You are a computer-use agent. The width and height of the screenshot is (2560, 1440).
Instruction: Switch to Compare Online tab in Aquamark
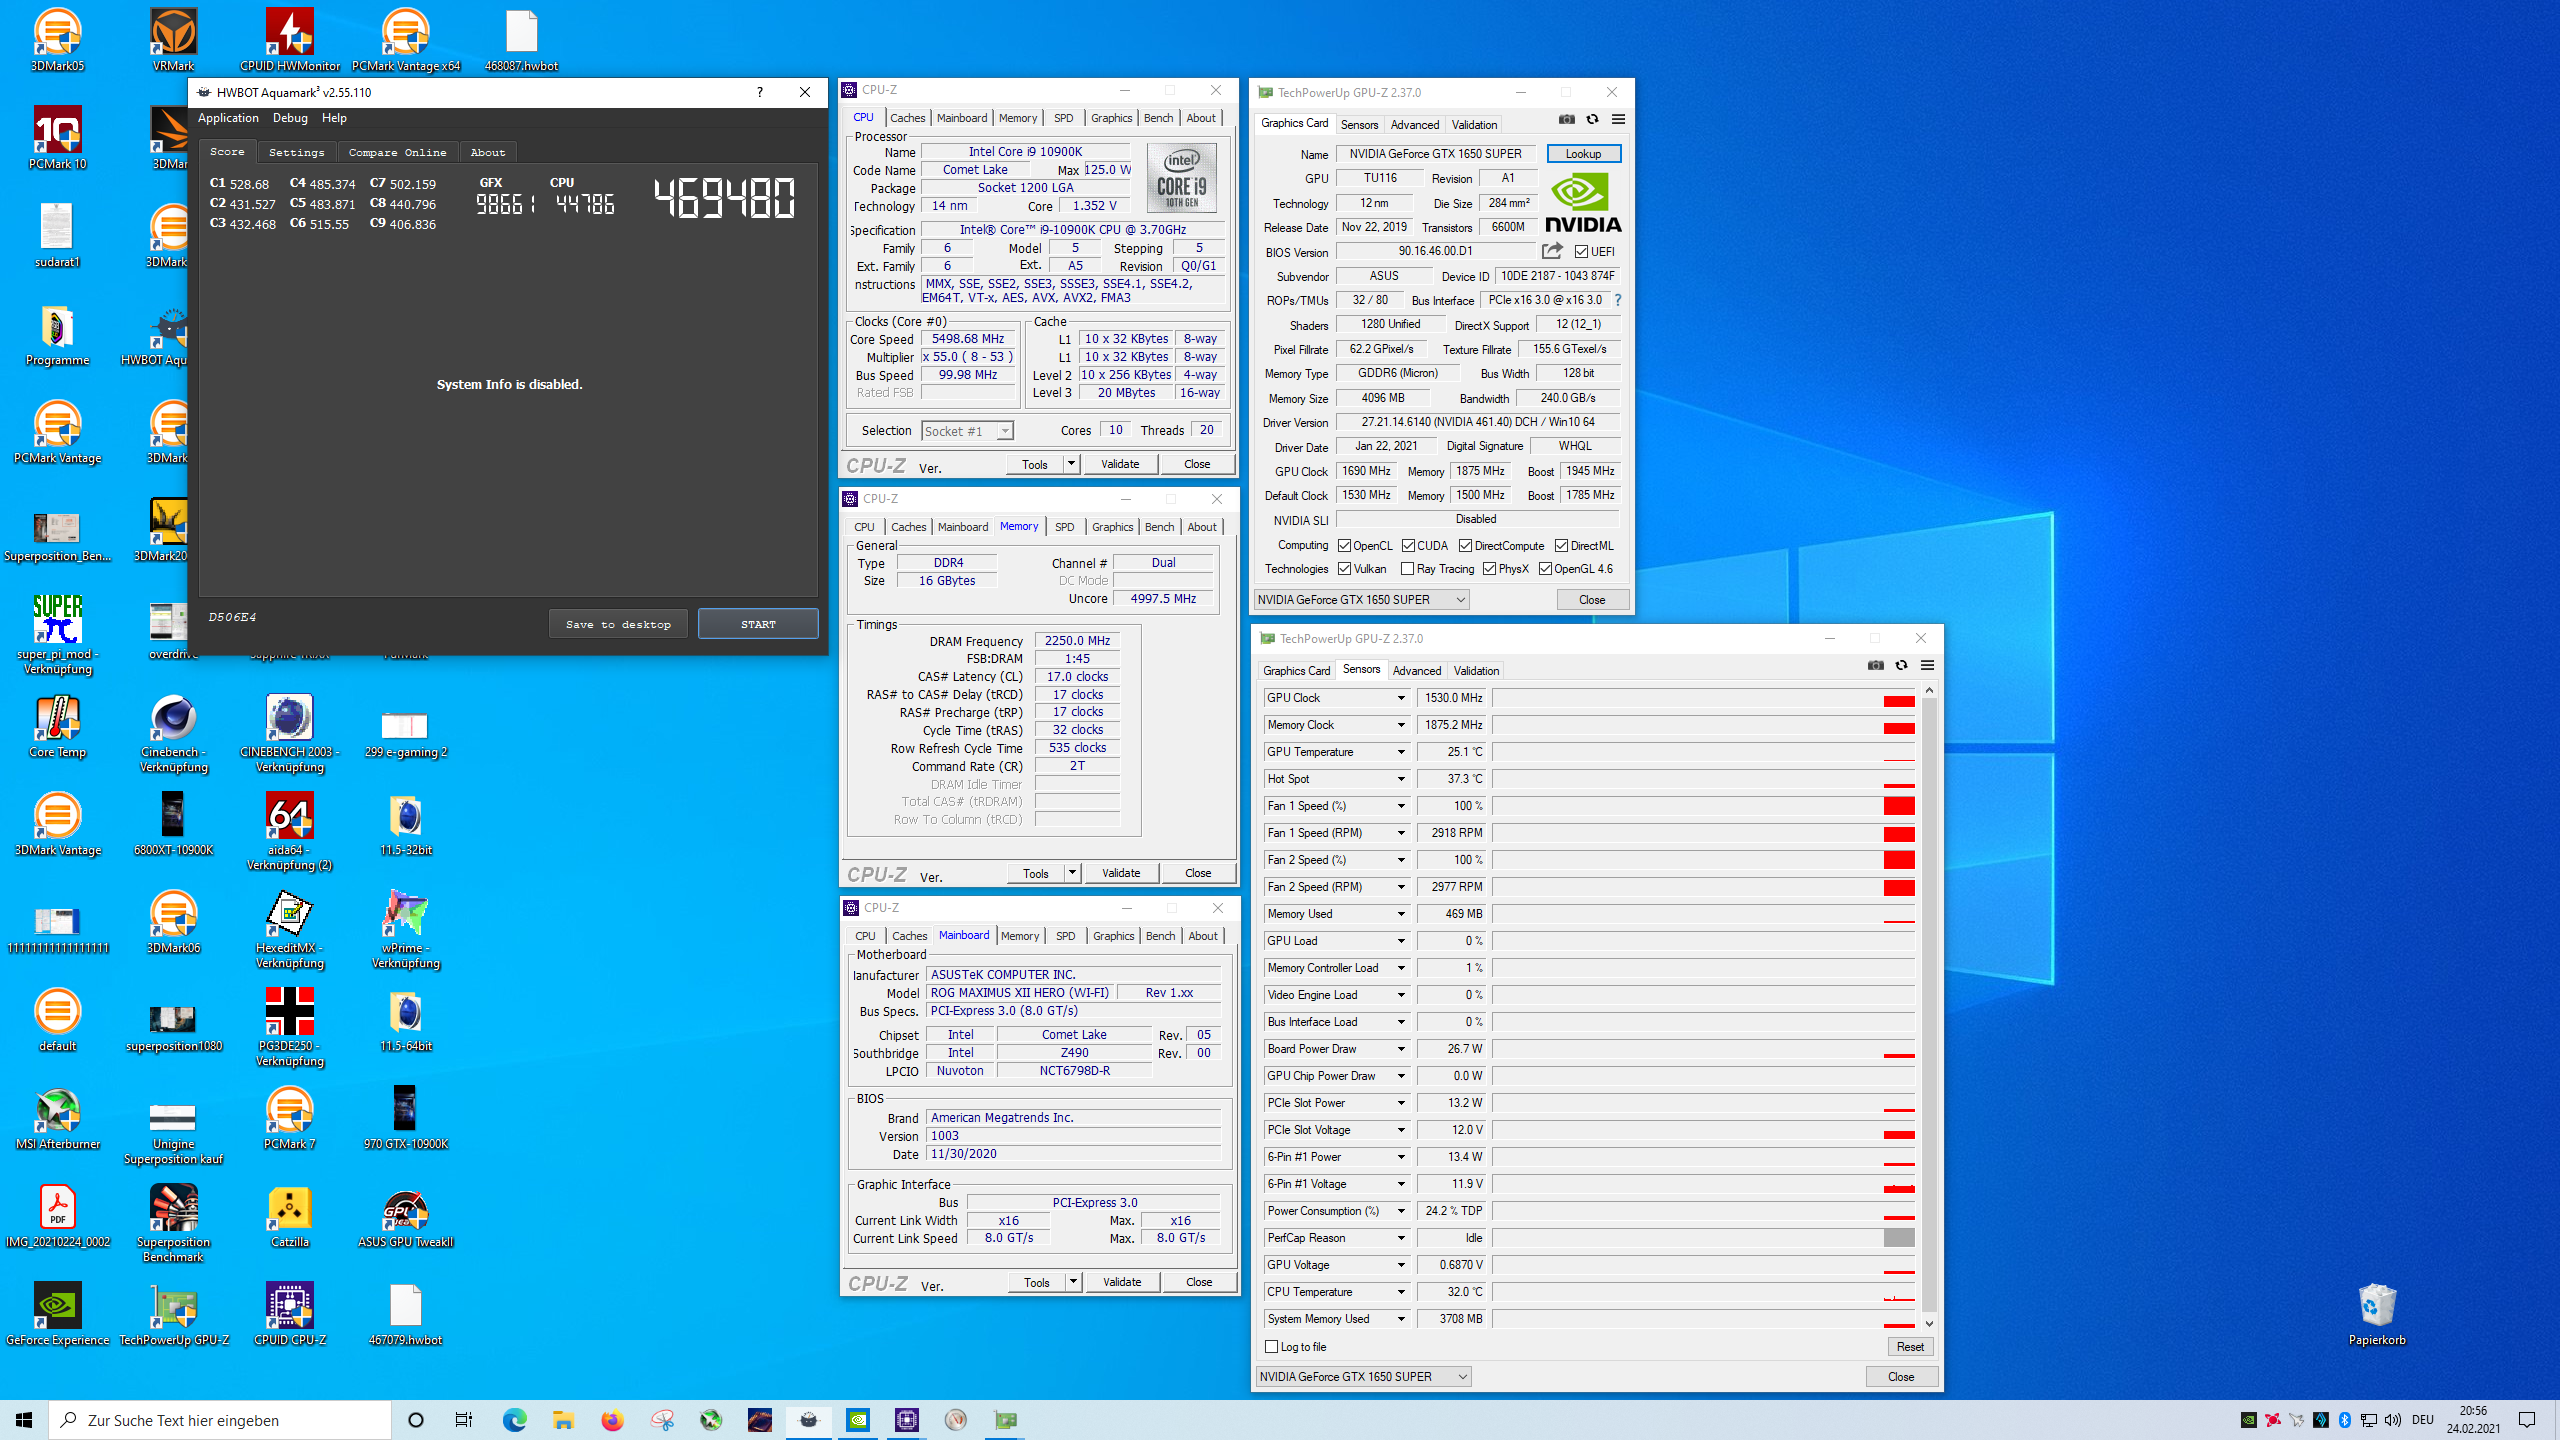(397, 152)
